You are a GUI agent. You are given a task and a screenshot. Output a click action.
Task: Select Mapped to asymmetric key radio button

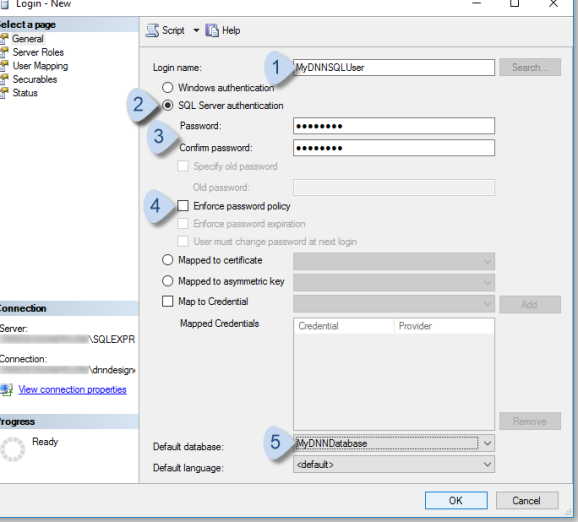[x=167, y=281]
